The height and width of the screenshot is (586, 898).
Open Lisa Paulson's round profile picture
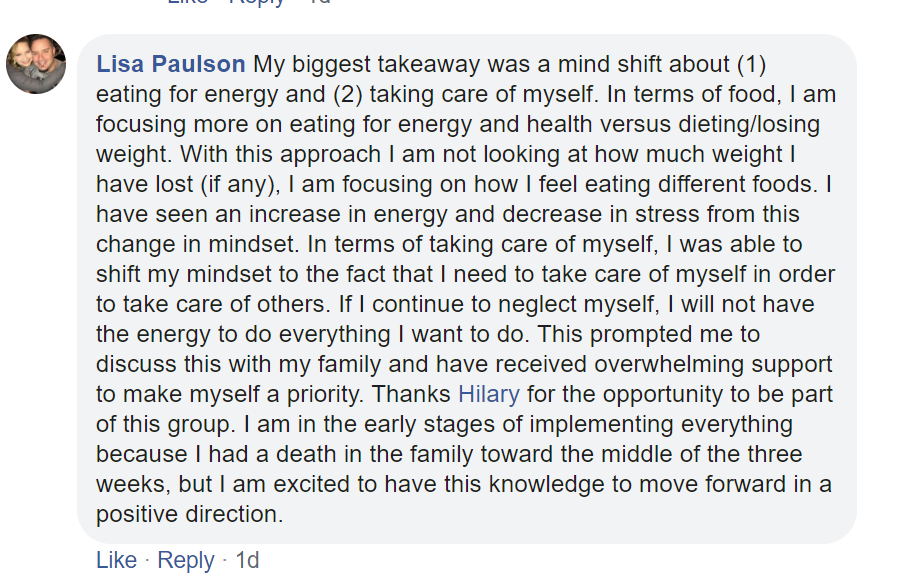(36, 64)
